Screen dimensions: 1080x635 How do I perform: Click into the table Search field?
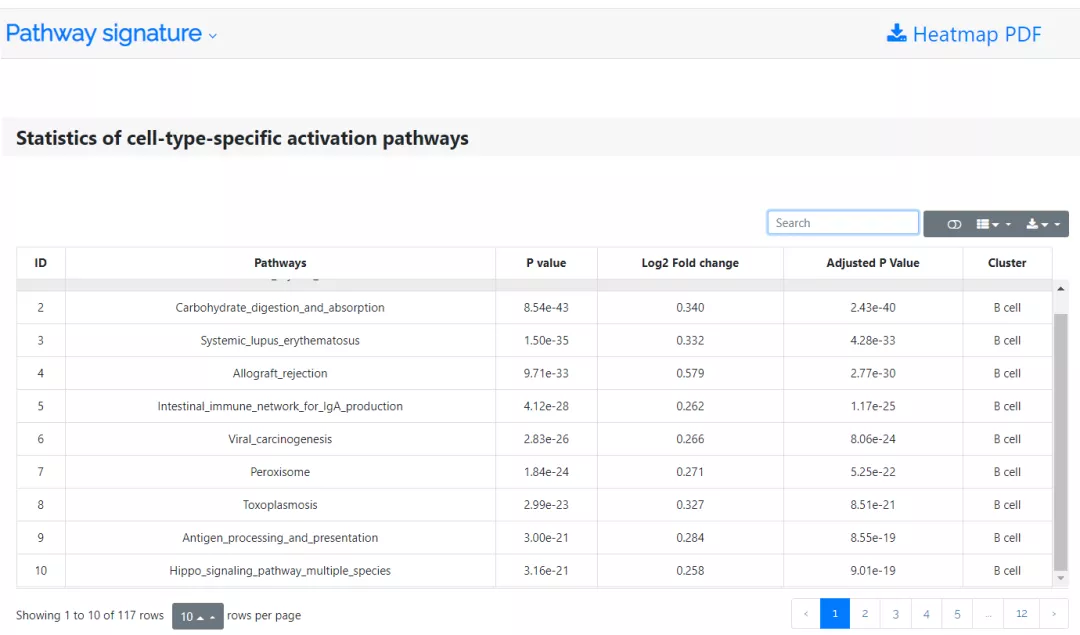842,223
